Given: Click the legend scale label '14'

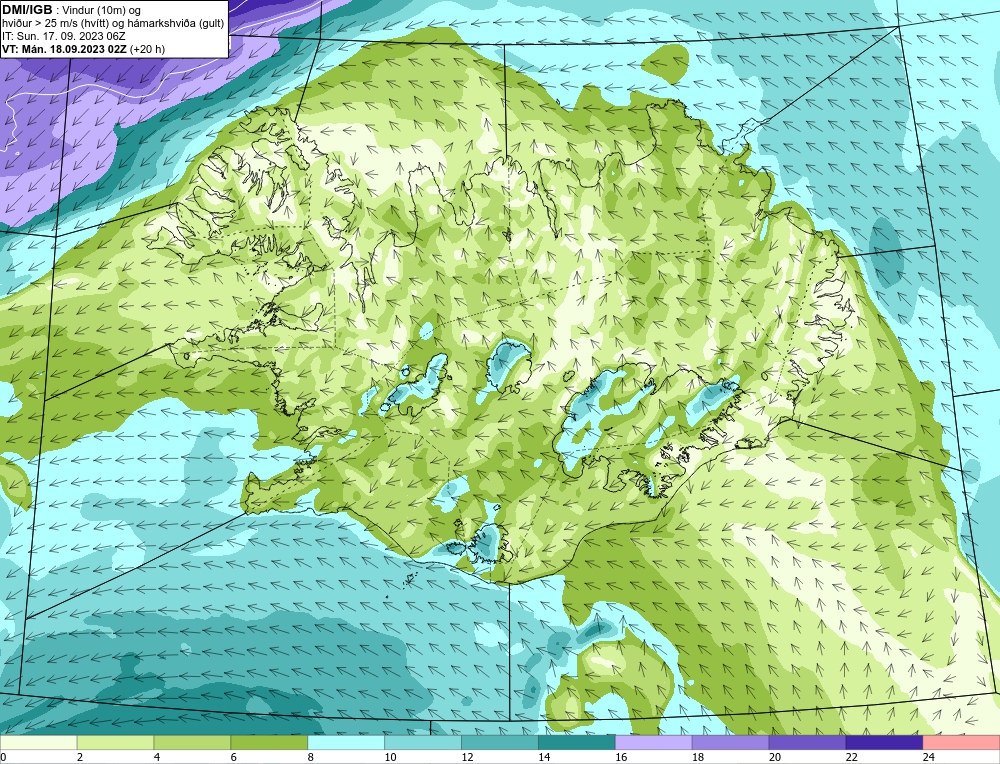Looking at the screenshot, I should click(x=544, y=758).
